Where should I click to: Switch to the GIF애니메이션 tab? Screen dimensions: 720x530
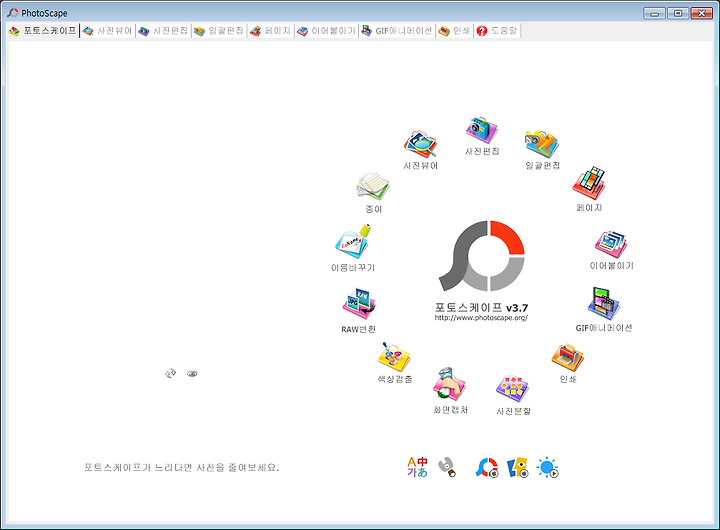[397, 31]
